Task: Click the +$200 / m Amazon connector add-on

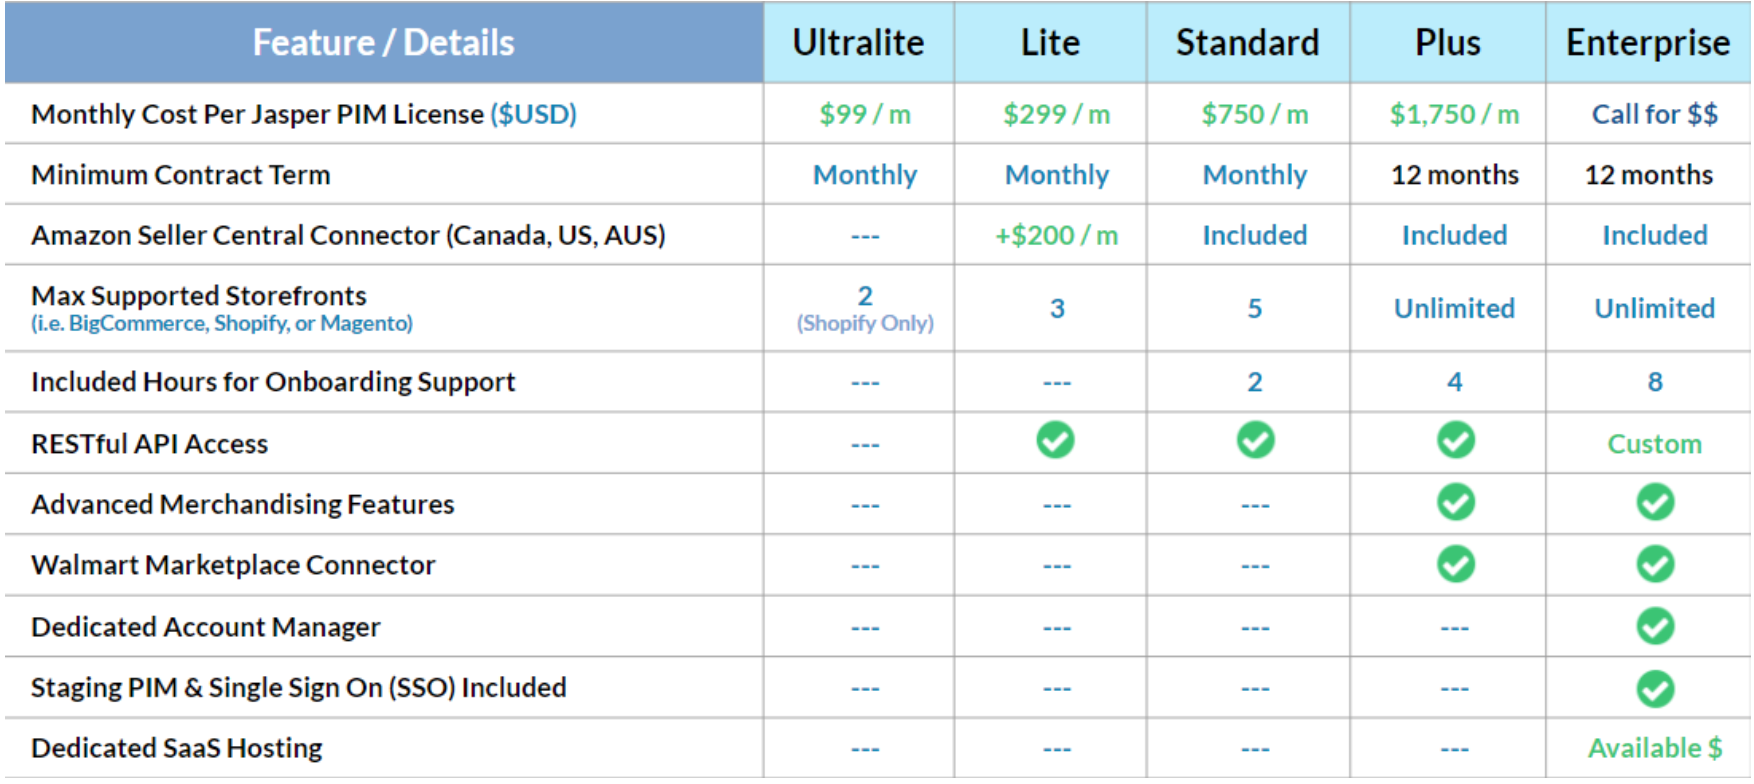Action: pos(1056,235)
